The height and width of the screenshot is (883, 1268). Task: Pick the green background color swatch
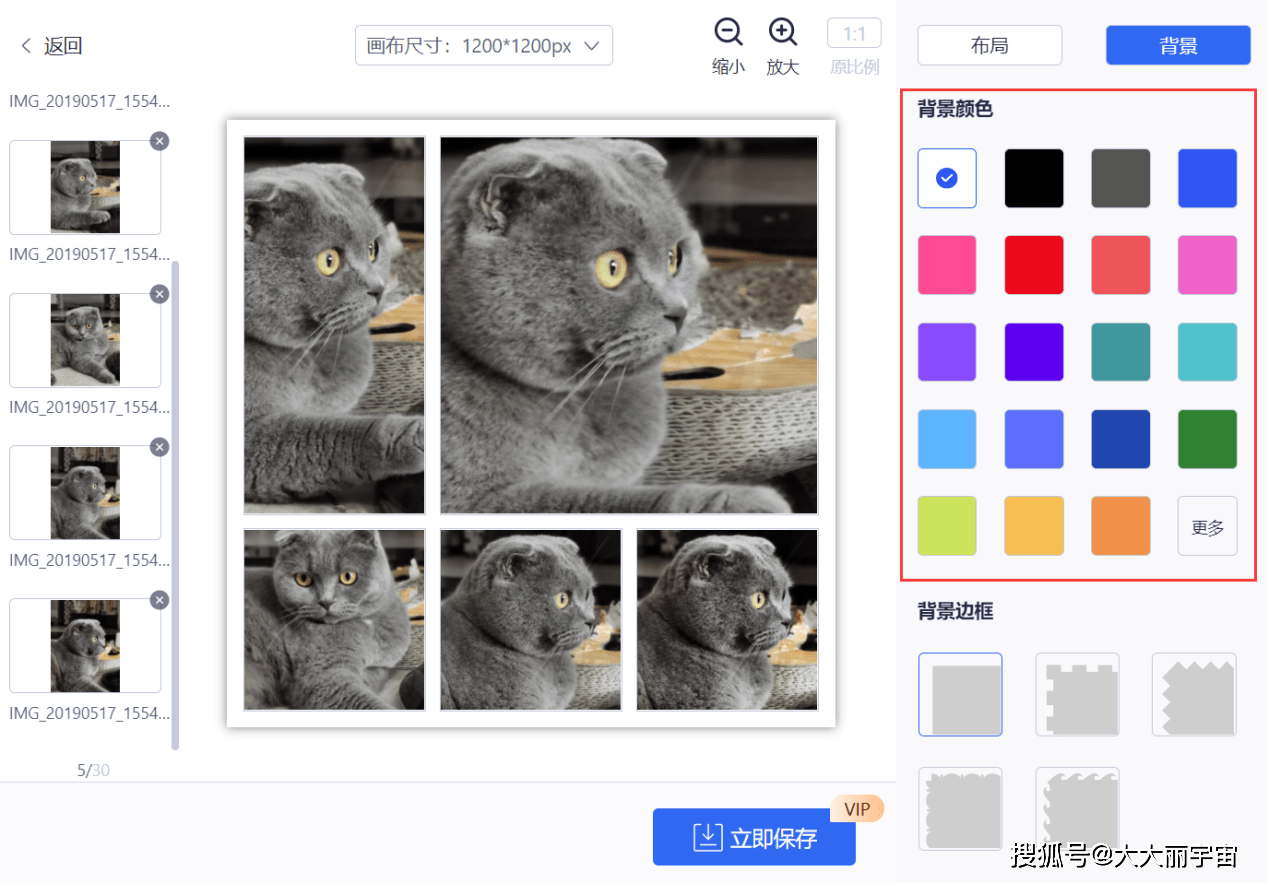click(1207, 439)
